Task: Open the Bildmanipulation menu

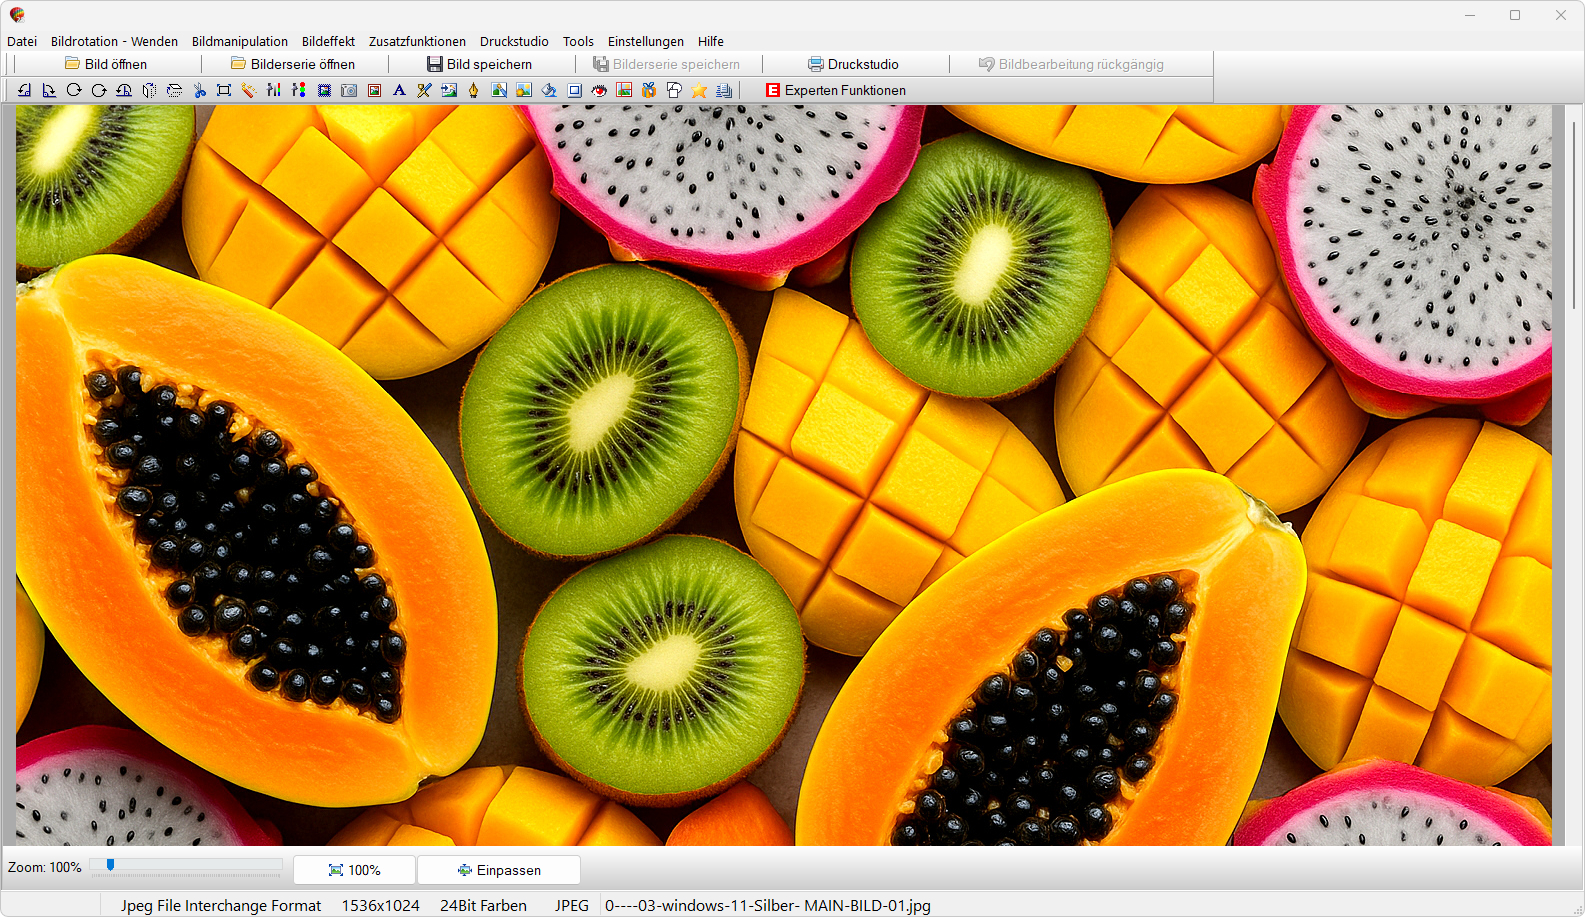Action: 239,41
